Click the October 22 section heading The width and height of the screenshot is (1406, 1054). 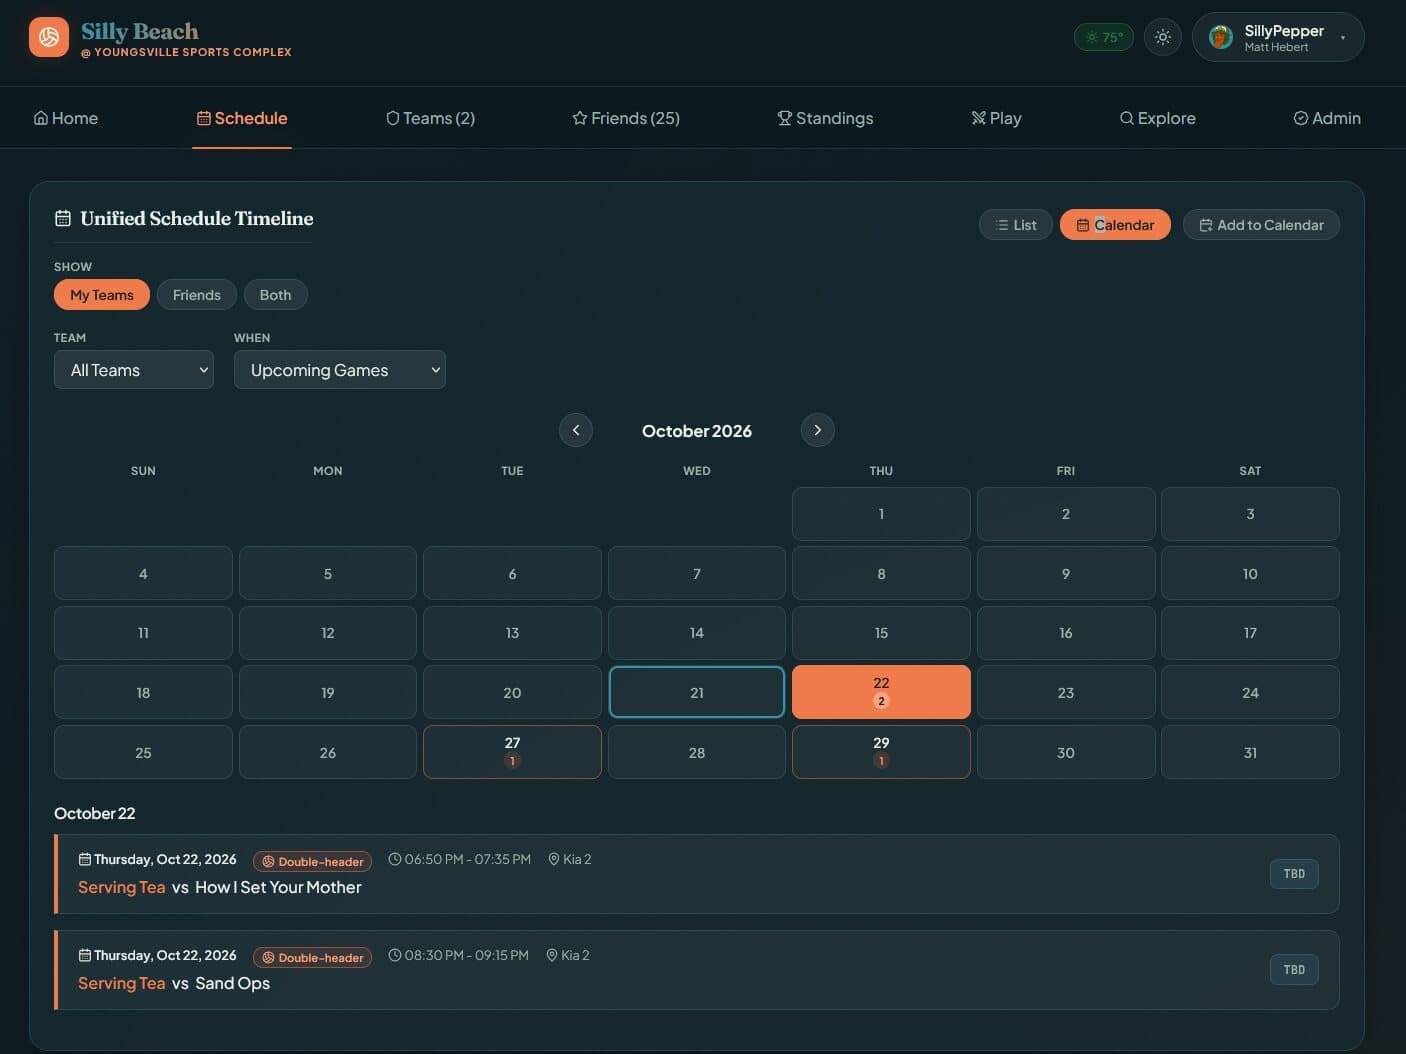95,813
